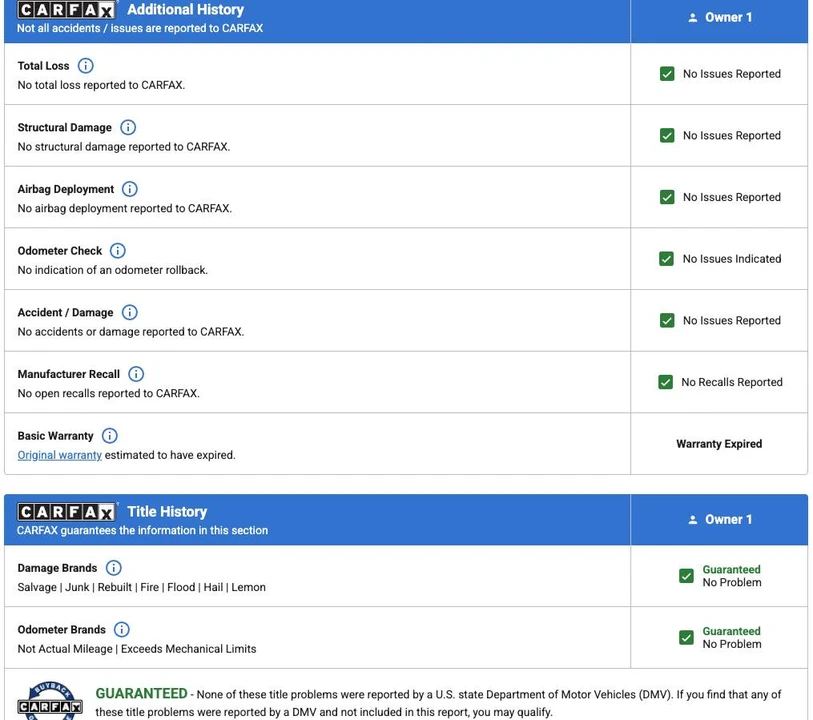Select Owner 1 label in Title History

(x=728, y=520)
